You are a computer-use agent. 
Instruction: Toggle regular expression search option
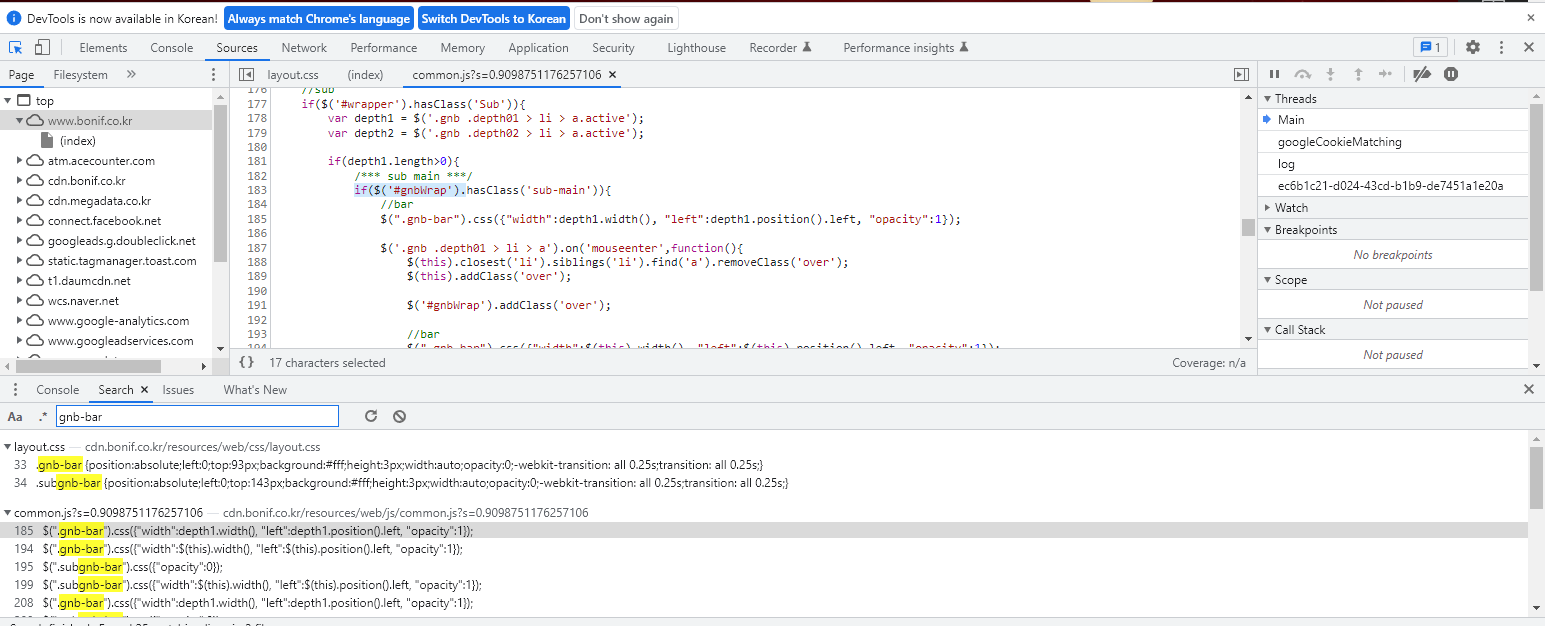point(43,416)
